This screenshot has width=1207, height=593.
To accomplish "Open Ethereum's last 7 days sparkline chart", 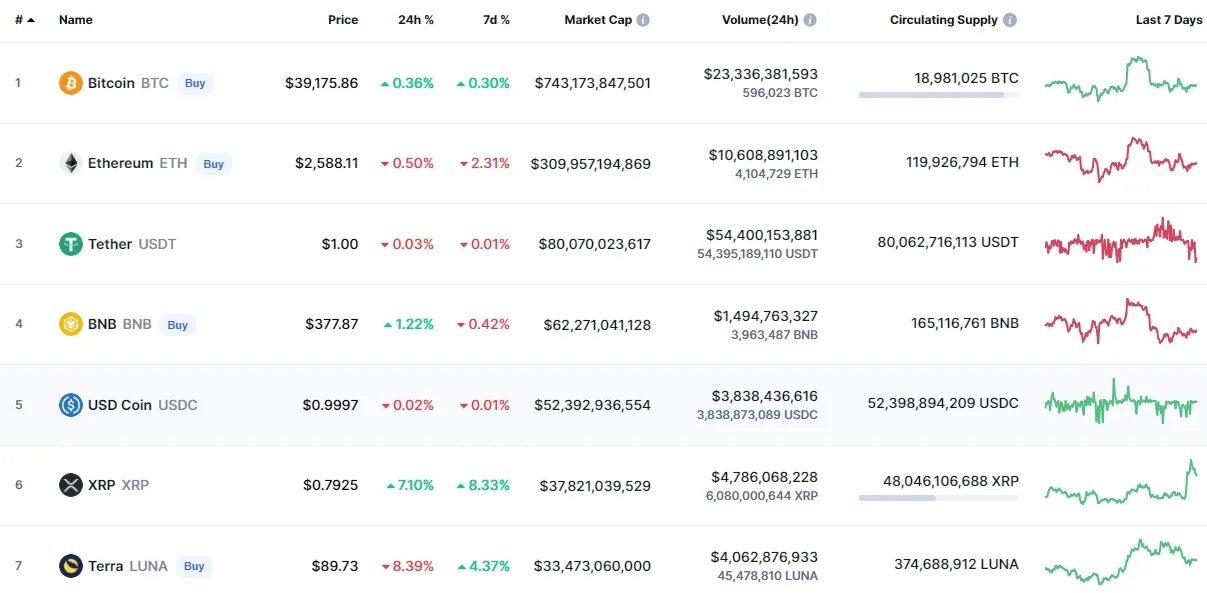I will point(1121,160).
